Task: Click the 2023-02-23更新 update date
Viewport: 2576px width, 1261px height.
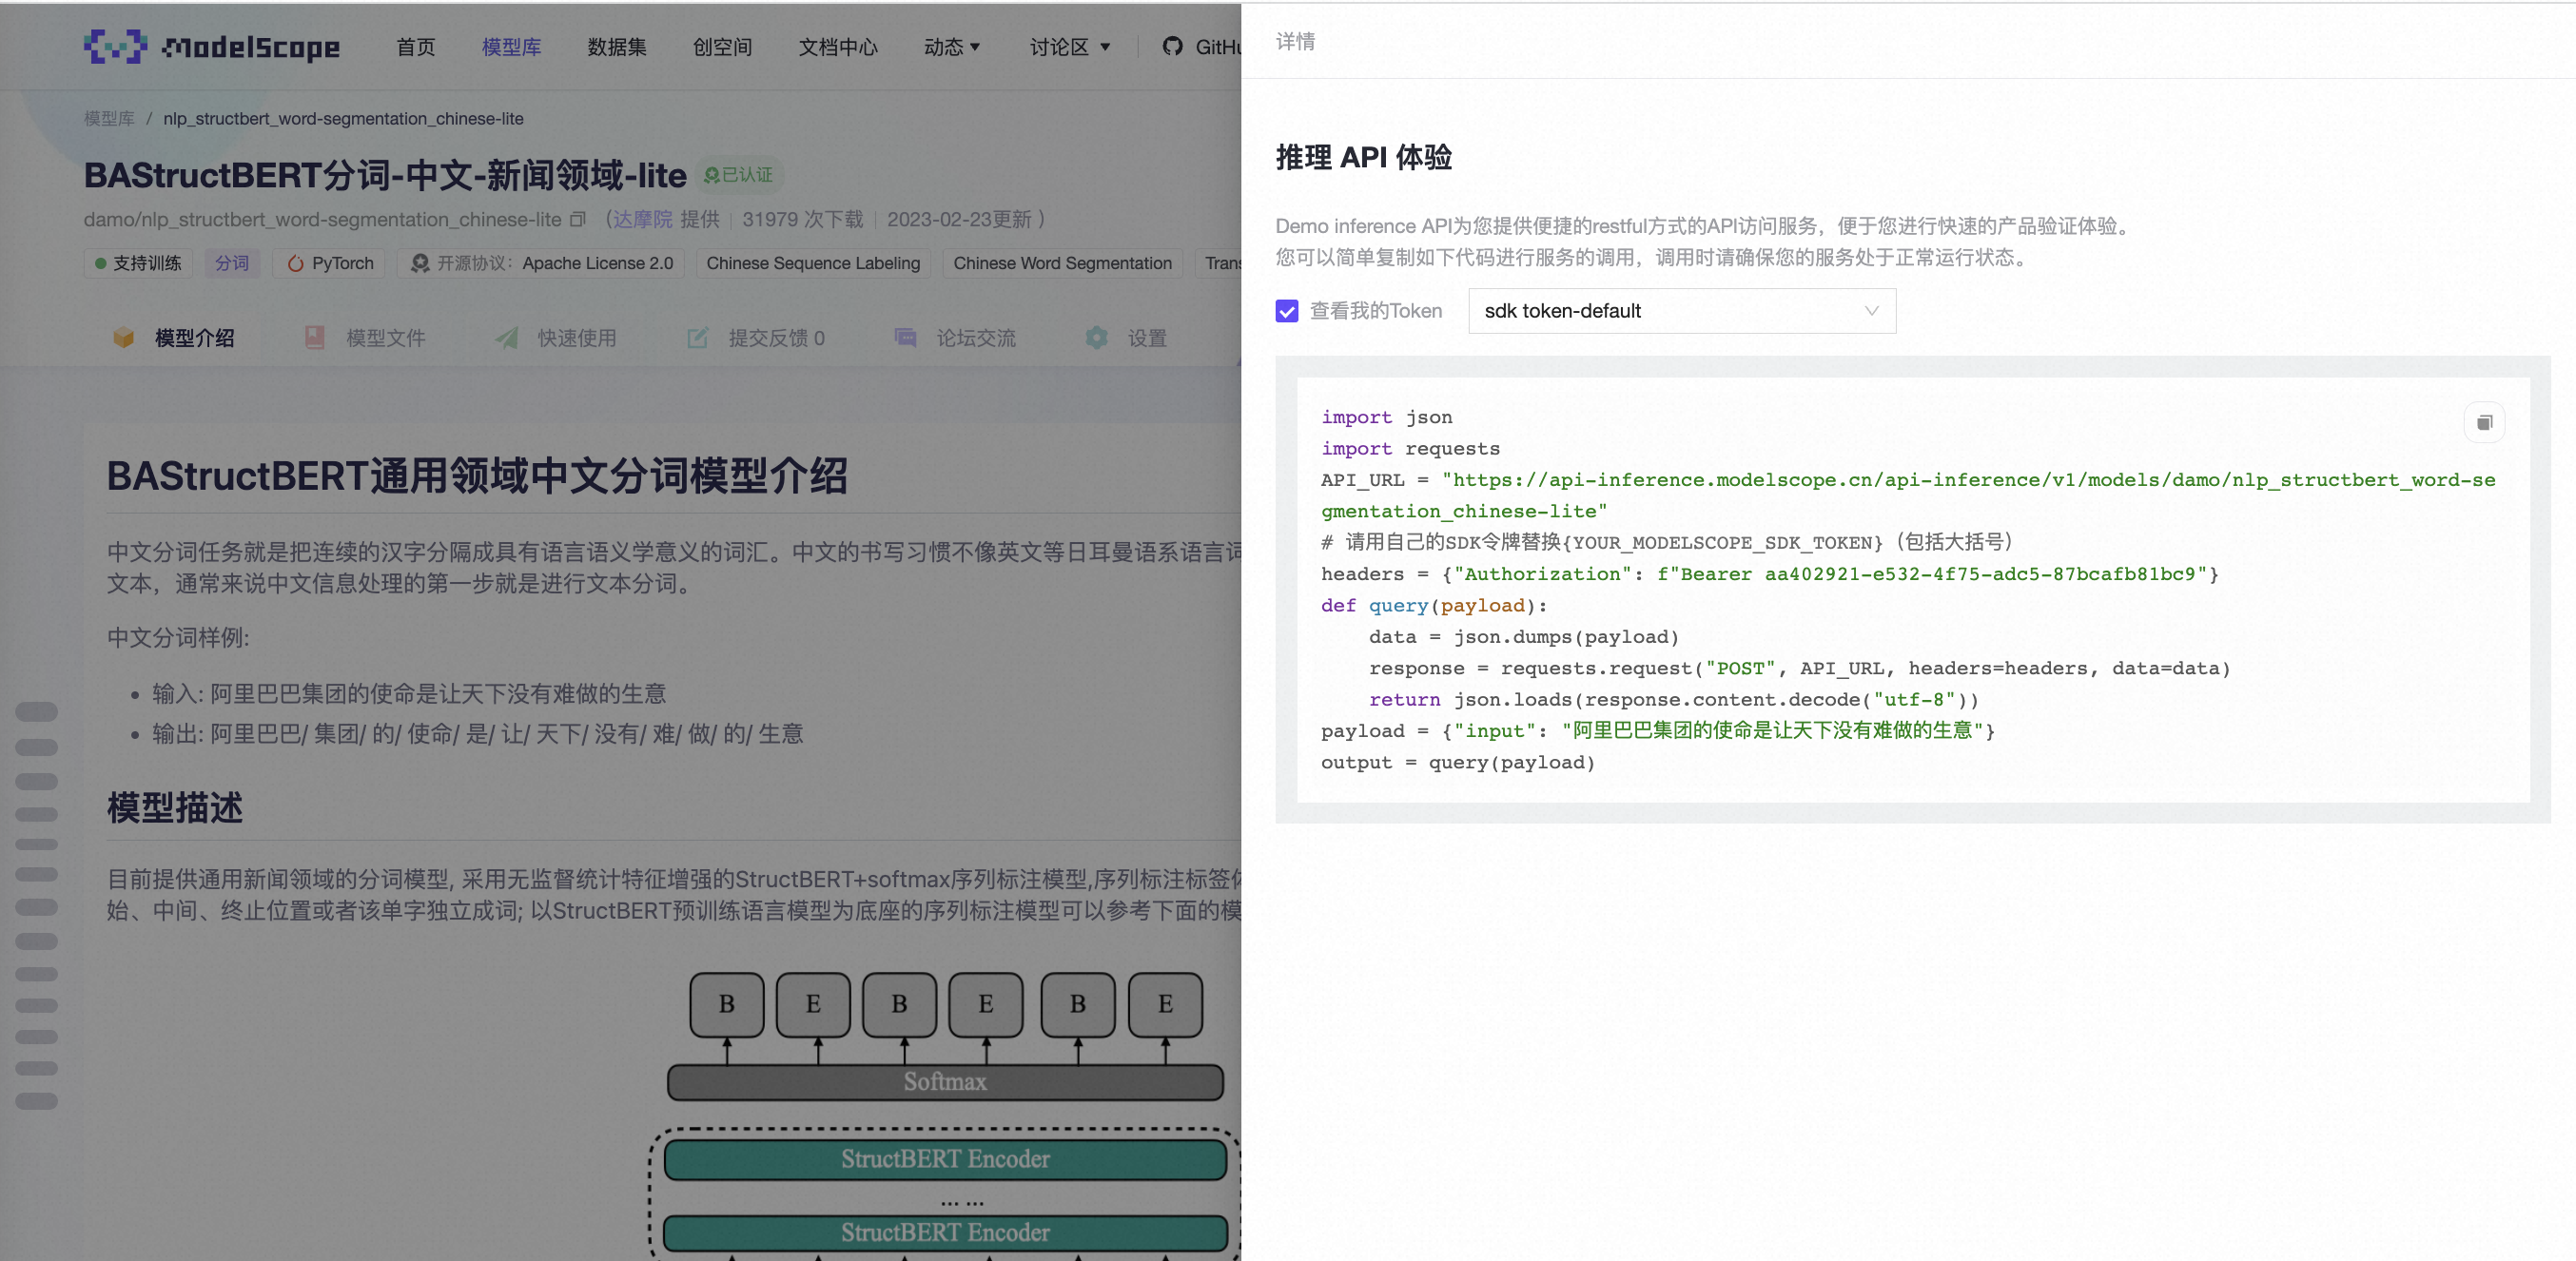Action: point(959,219)
